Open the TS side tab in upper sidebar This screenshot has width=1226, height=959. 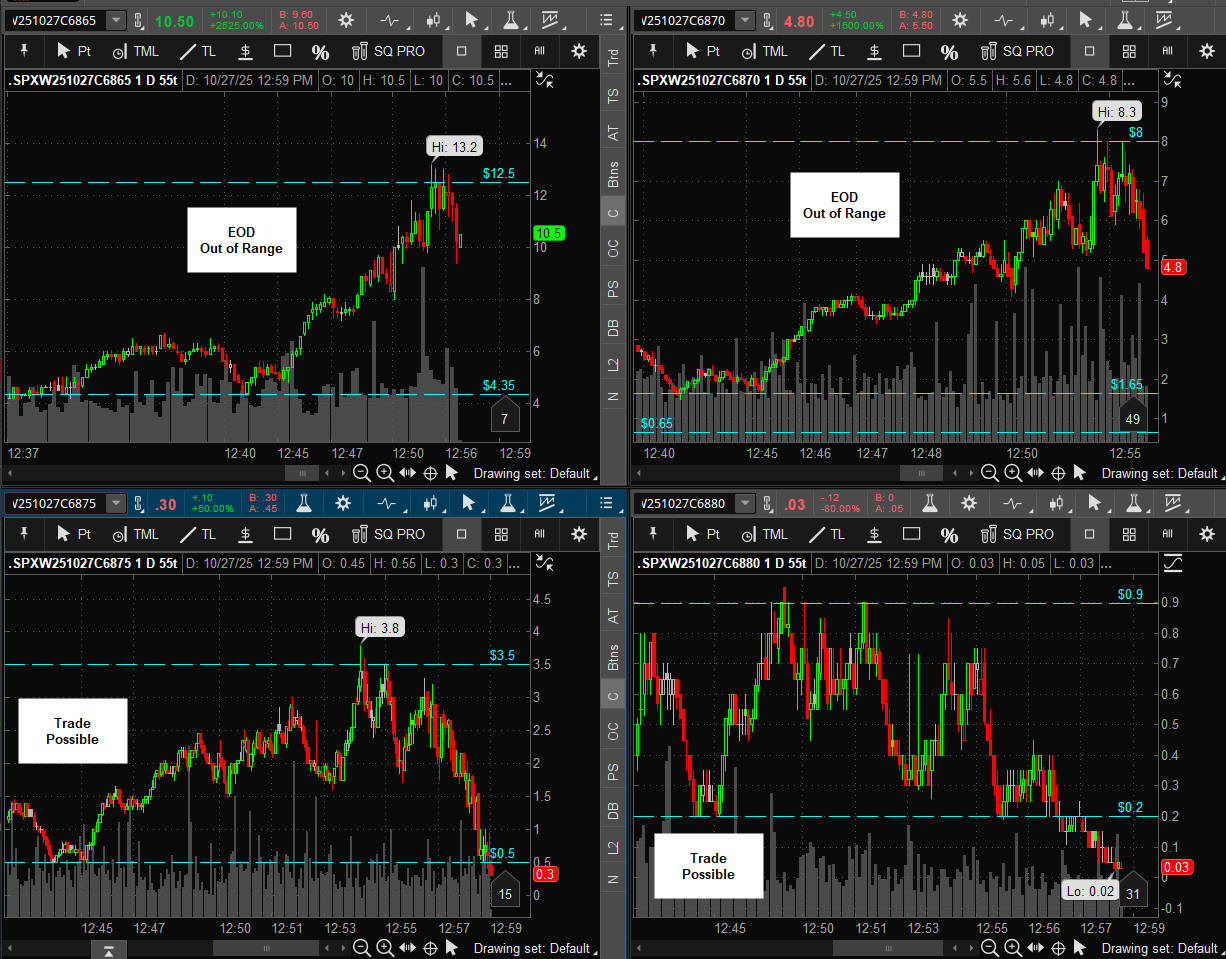pyautogui.click(x=613, y=96)
